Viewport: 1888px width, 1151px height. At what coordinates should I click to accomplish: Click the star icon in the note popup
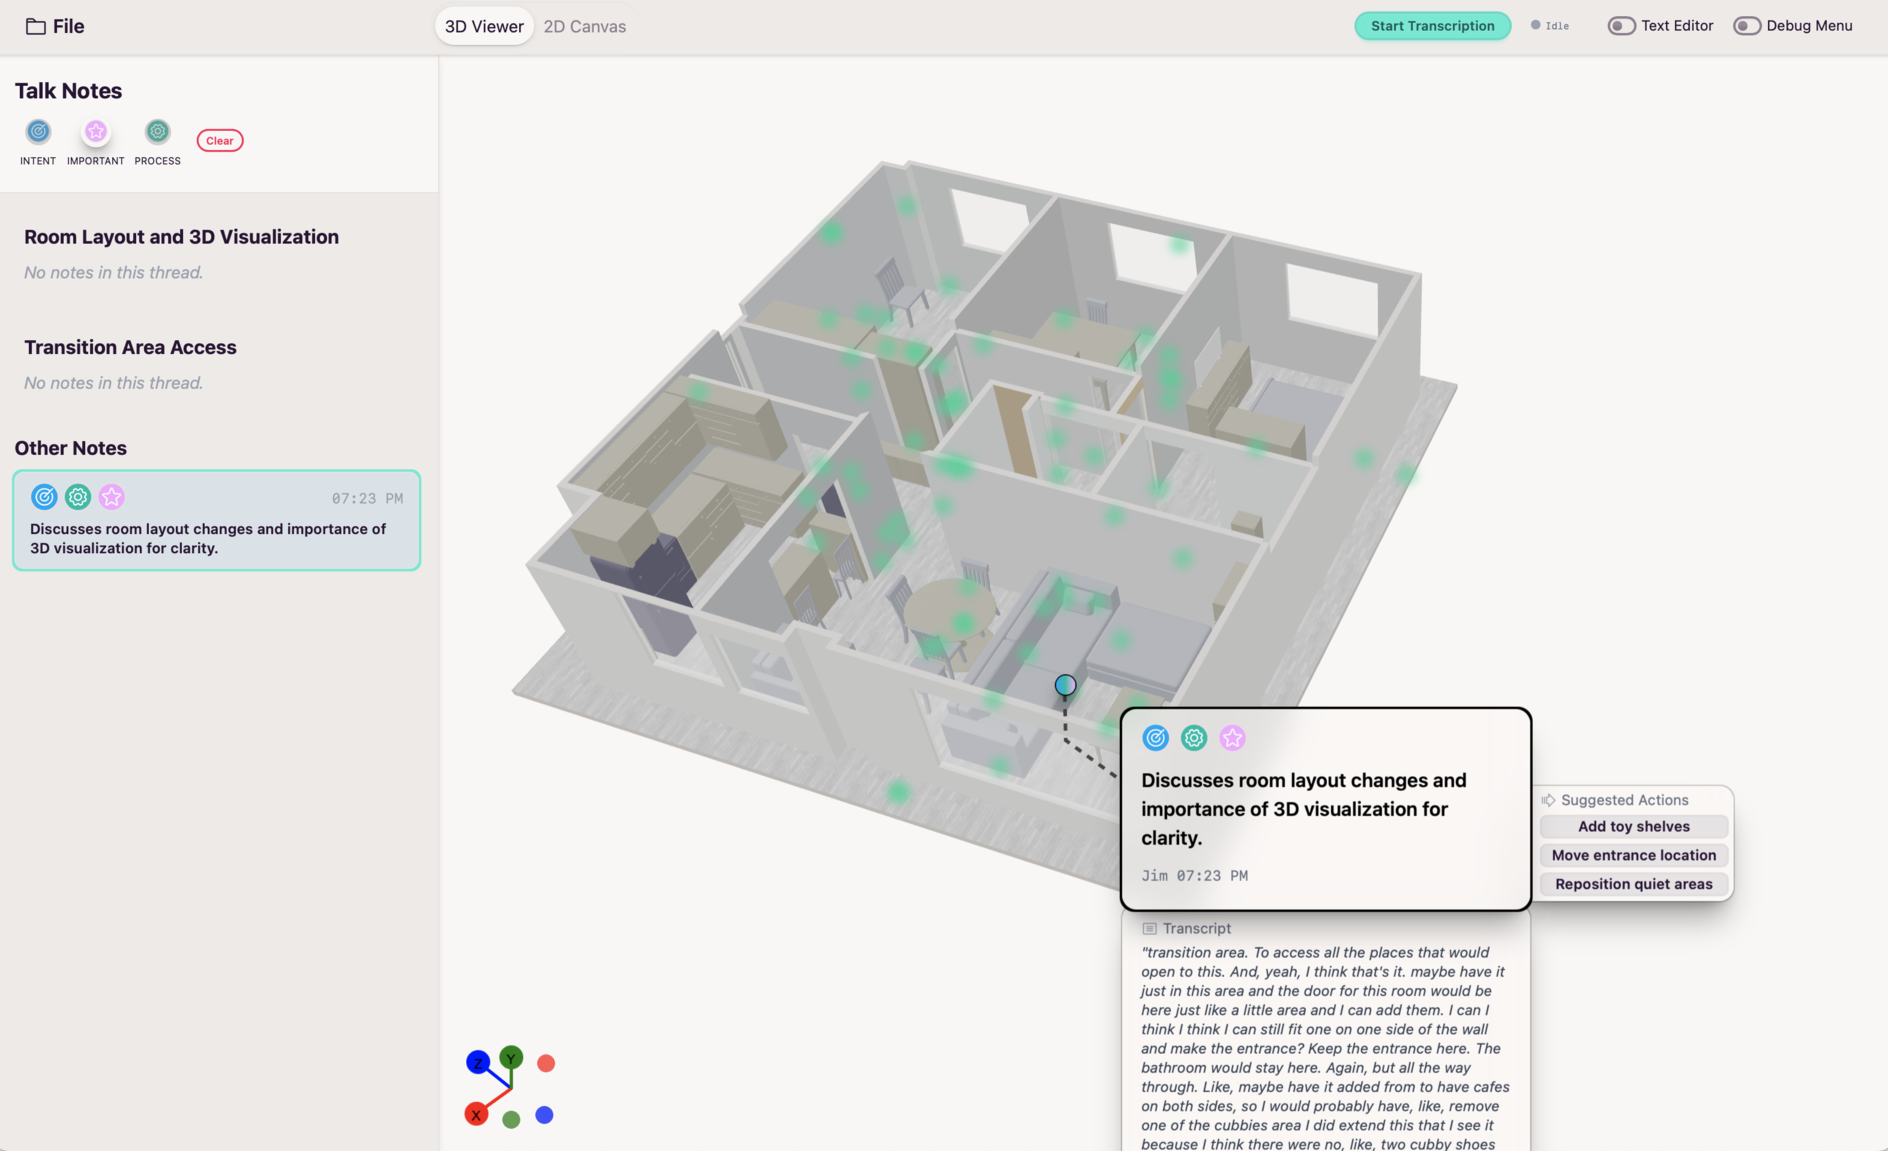1232,738
